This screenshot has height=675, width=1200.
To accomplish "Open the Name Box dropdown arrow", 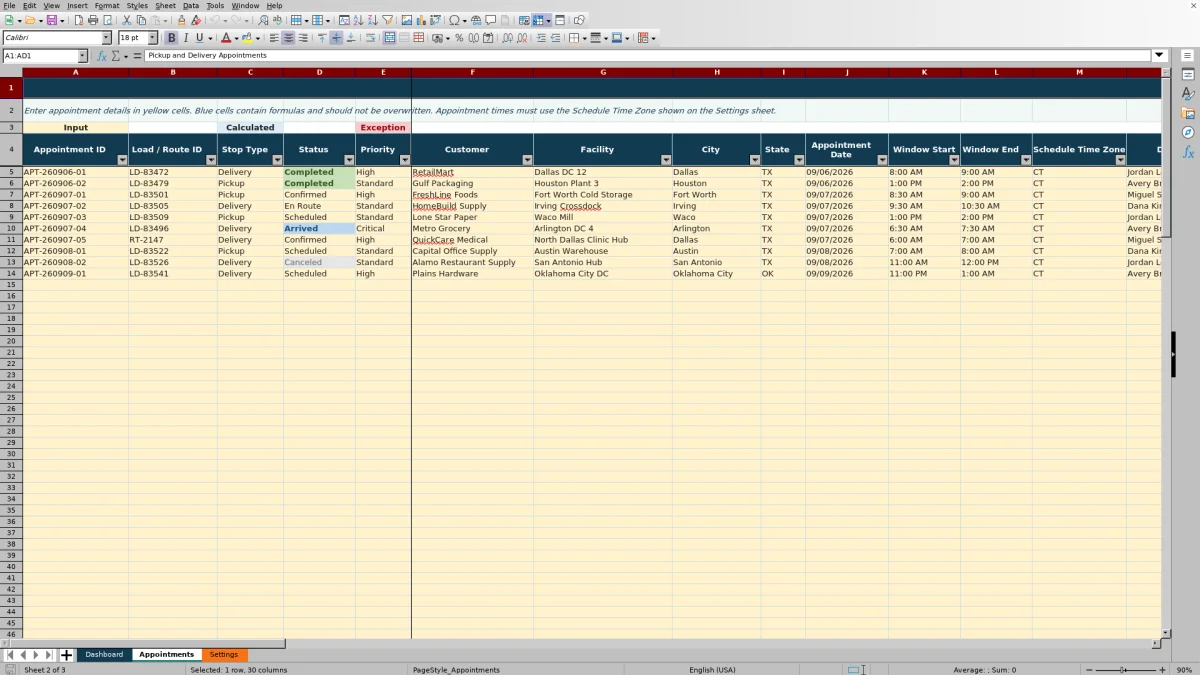I will pyautogui.click(x=82, y=56).
